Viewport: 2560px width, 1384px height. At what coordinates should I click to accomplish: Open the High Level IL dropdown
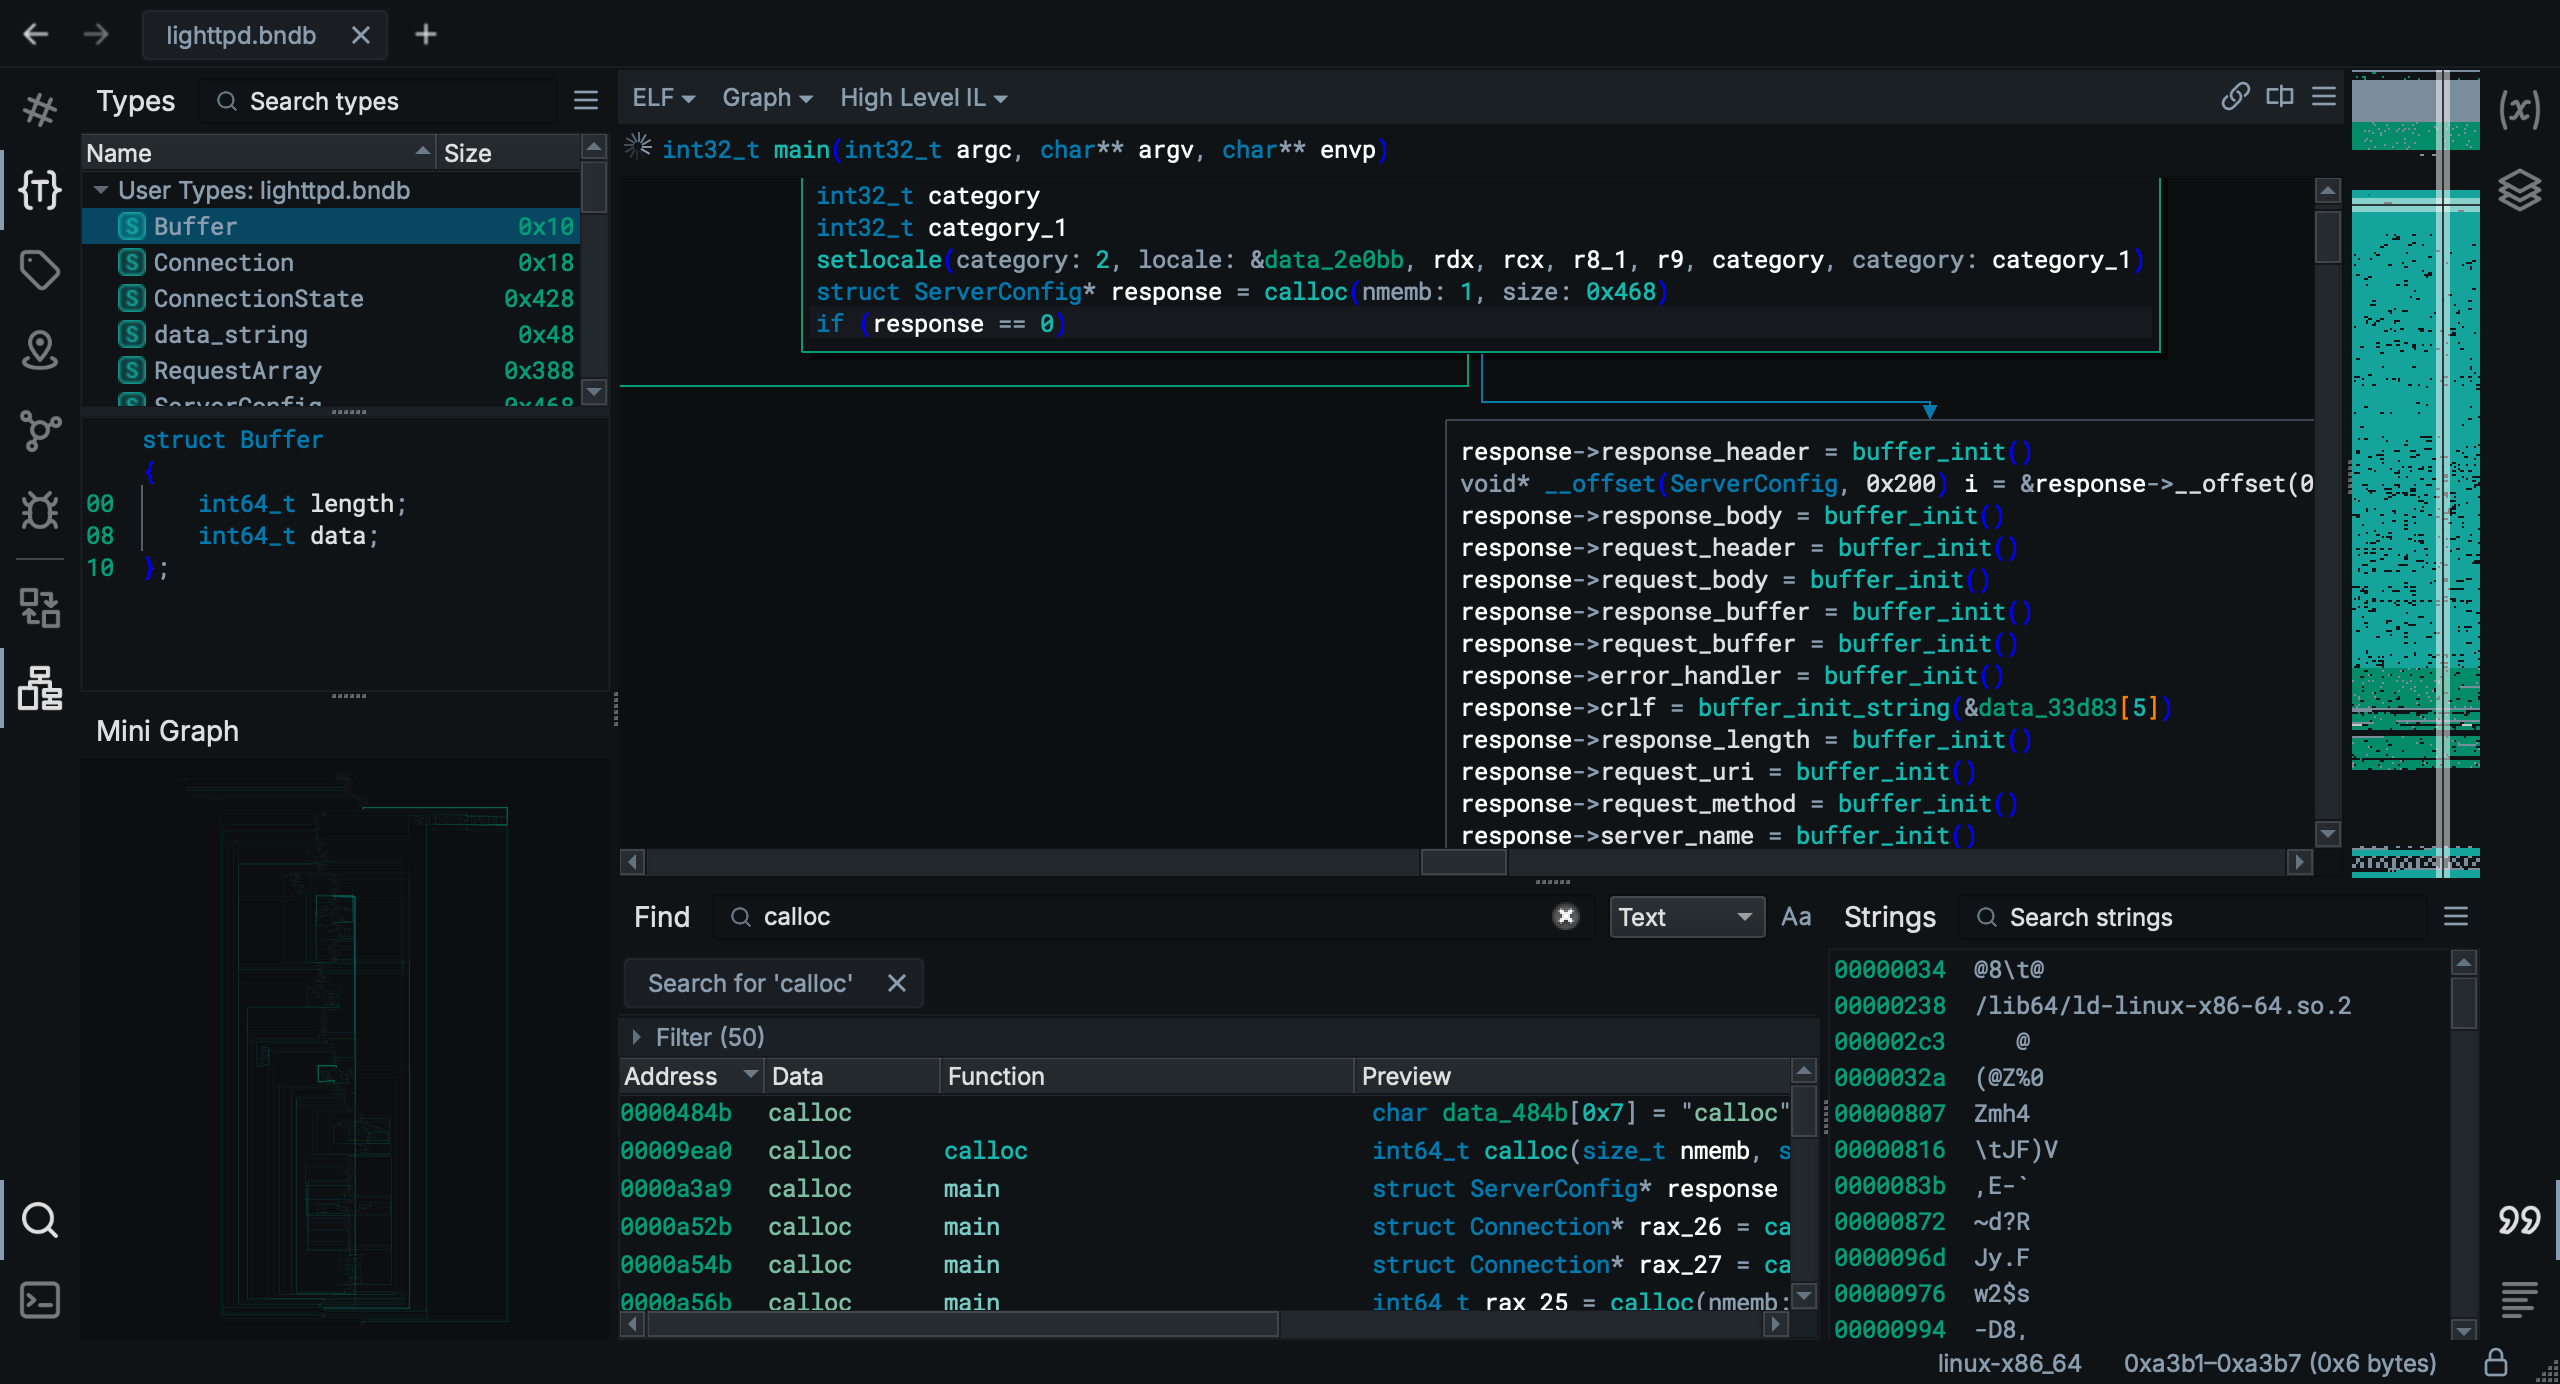(x=923, y=98)
